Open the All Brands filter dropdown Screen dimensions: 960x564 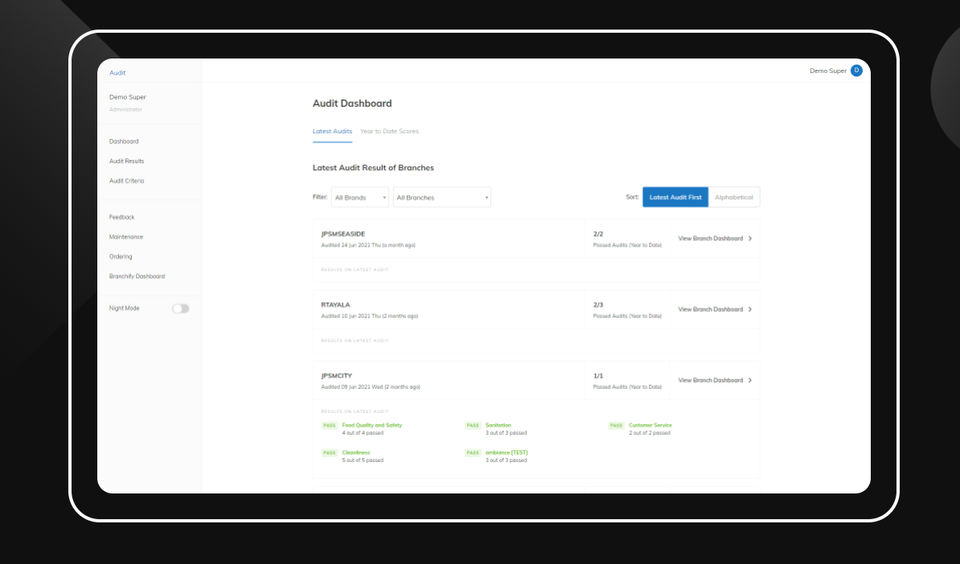tap(360, 197)
